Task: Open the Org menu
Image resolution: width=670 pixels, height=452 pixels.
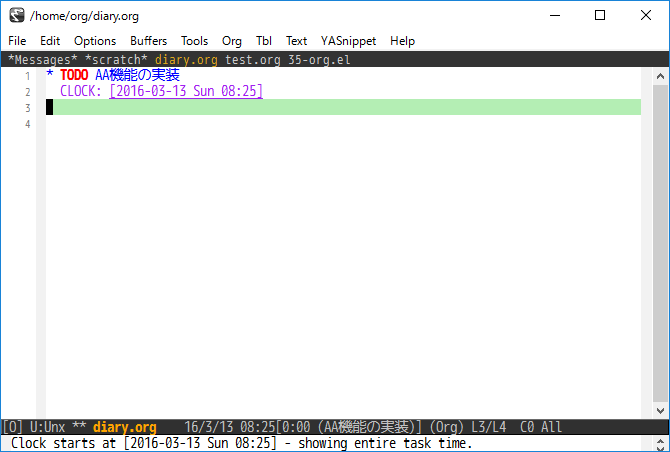Action: (232, 41)
